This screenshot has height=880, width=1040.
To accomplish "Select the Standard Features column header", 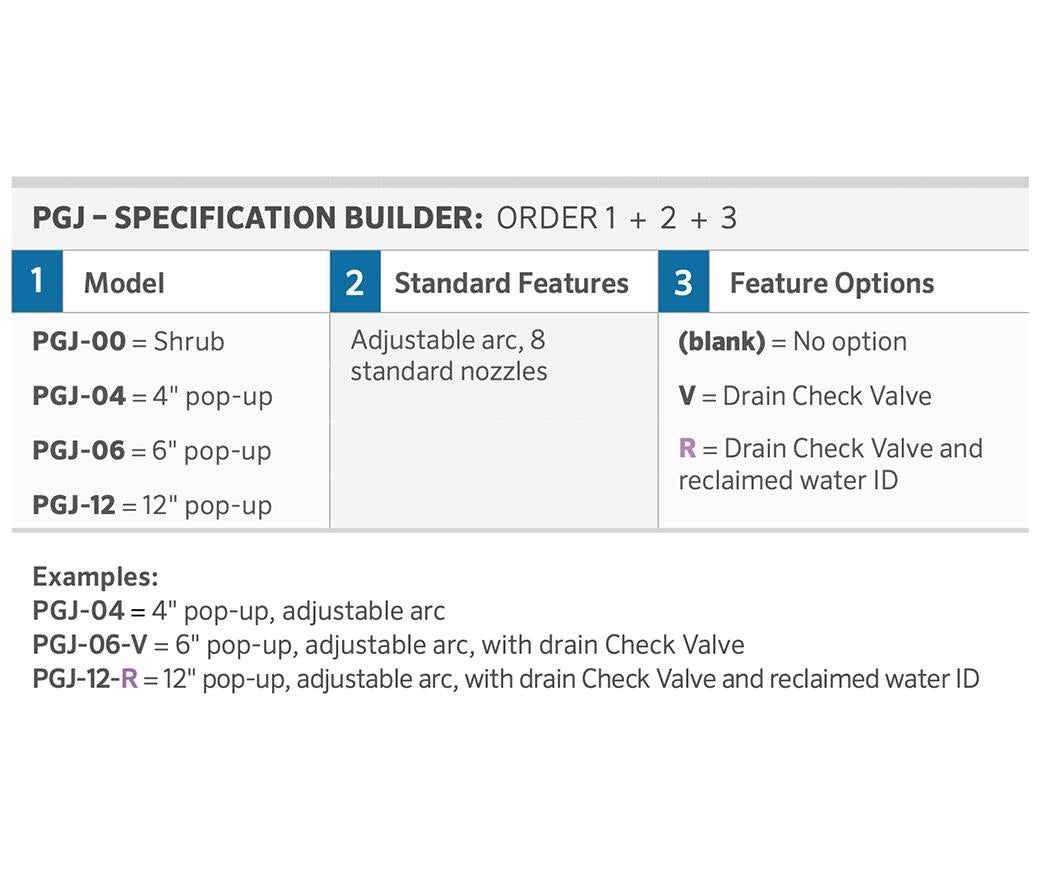I will pyautogui.click(x=511, y=283).
